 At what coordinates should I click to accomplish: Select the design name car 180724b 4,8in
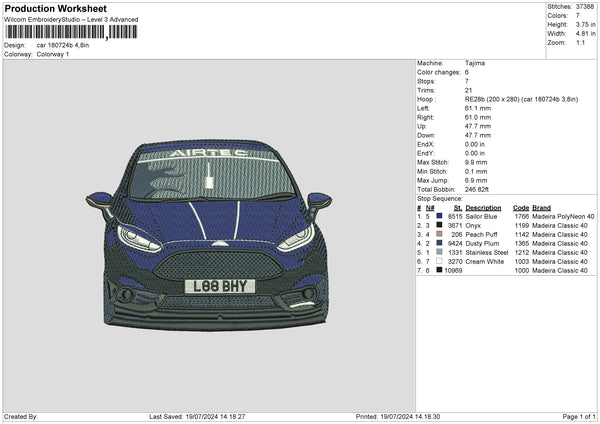tap(63, 45)
